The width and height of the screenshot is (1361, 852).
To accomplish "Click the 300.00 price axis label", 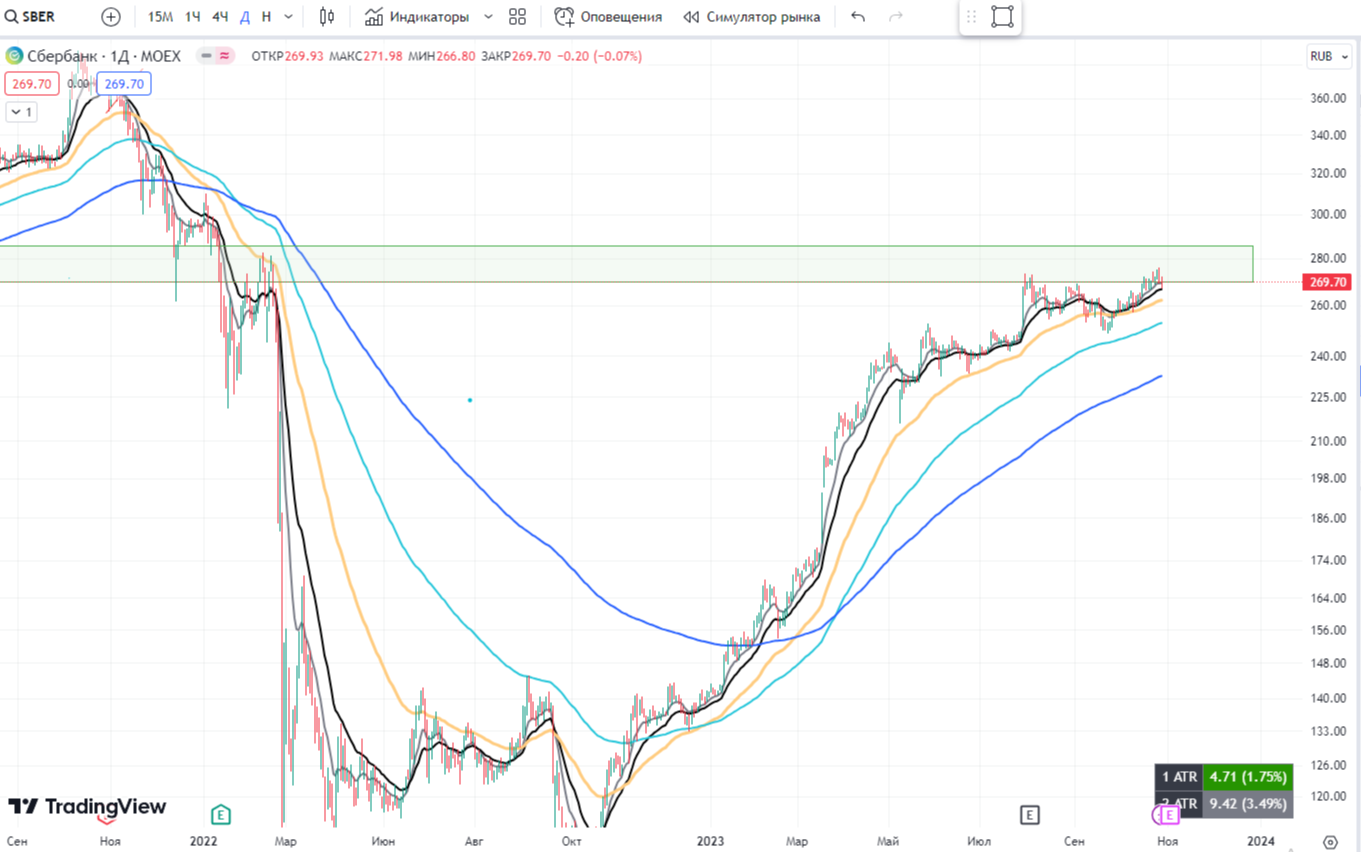I will [1329, 214].
